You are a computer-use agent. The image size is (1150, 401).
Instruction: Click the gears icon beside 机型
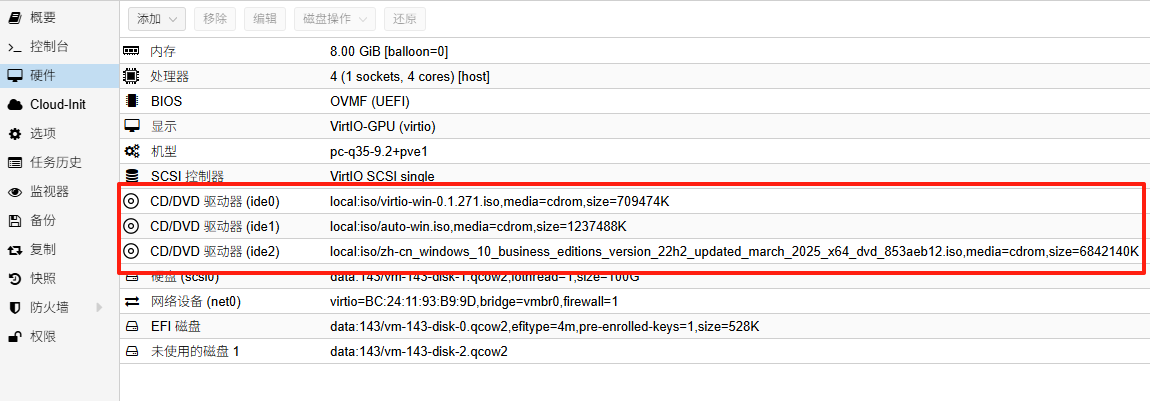[131, 151]
